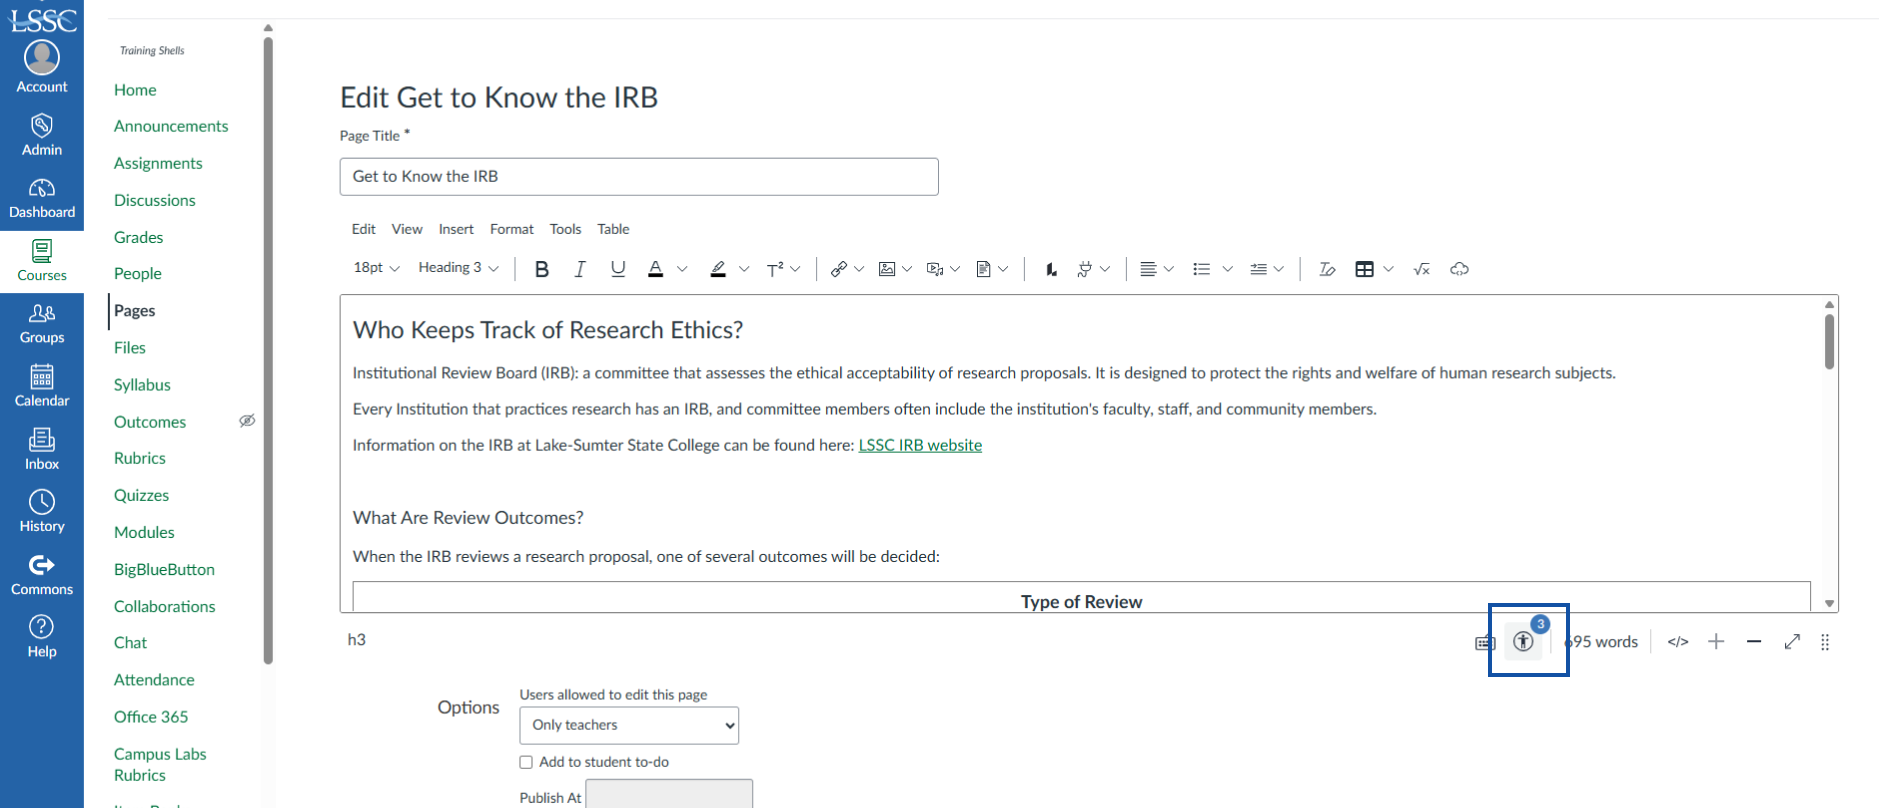1883x808 pixels.
Task: Open Users allowed to edit dropdown
Action: click(x=629, y=725)
